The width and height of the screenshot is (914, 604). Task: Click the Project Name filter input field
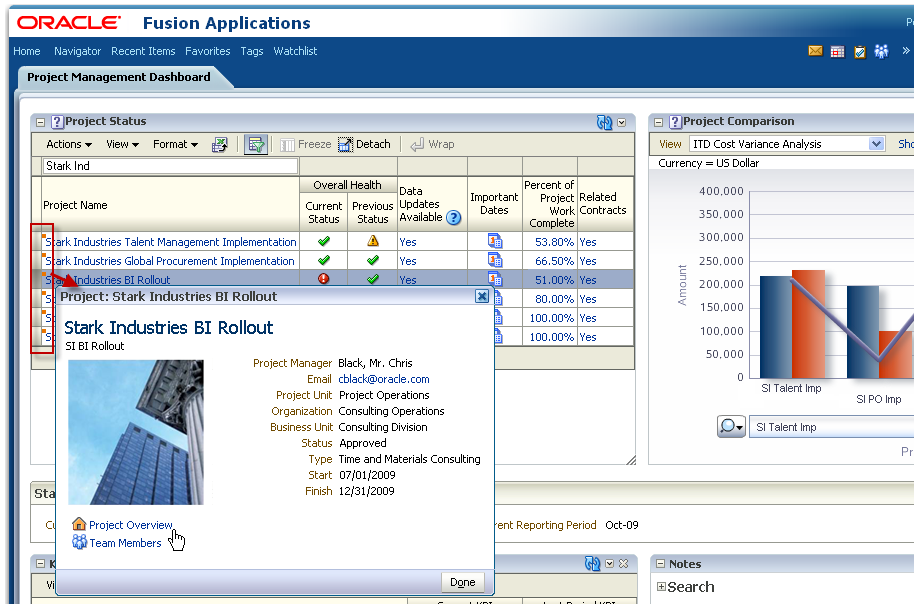pyautogui.click(x=170, y=166)
